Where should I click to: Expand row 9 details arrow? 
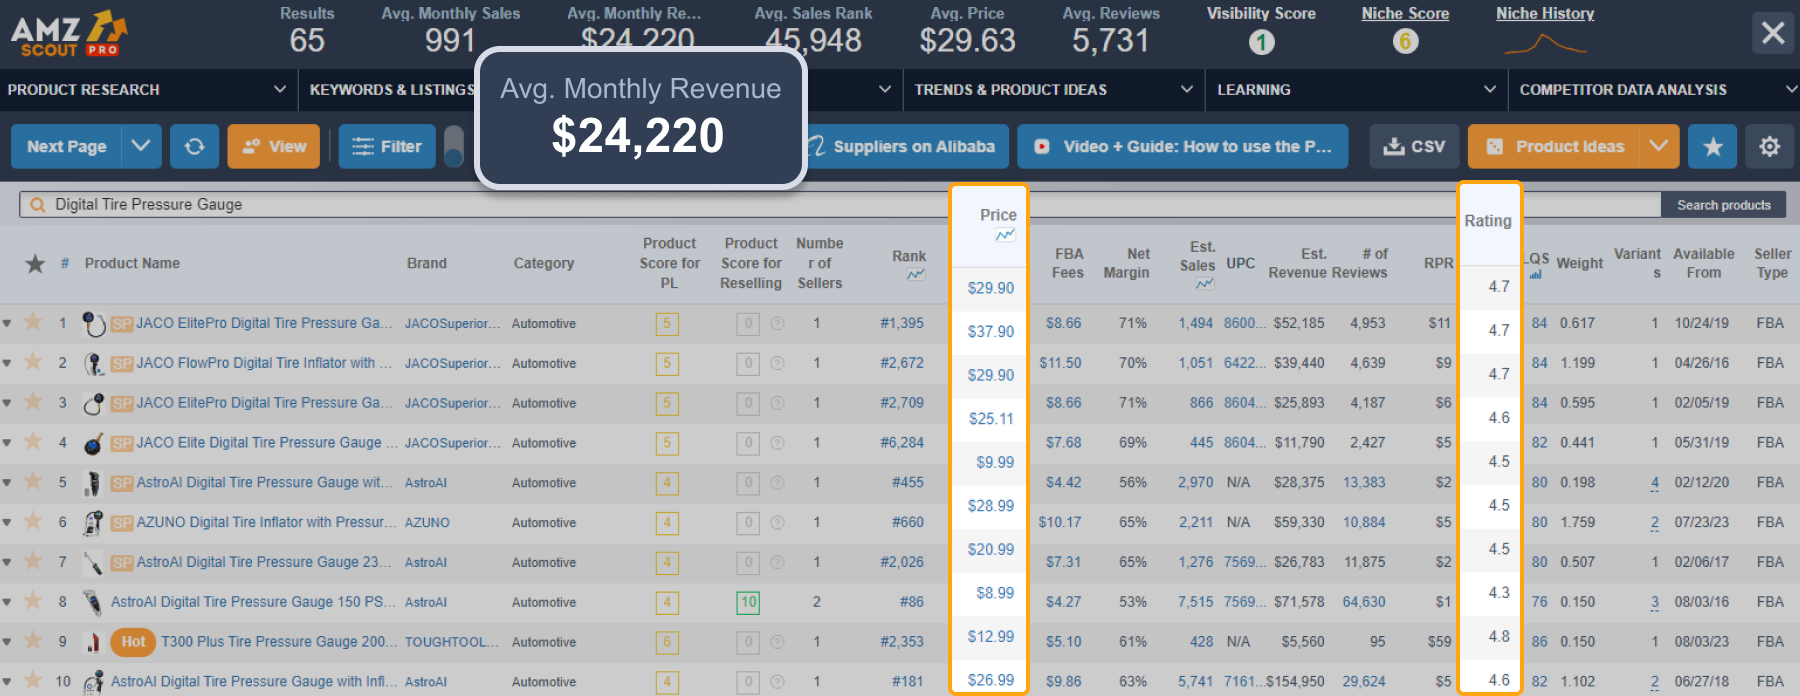tap(7, 642)
